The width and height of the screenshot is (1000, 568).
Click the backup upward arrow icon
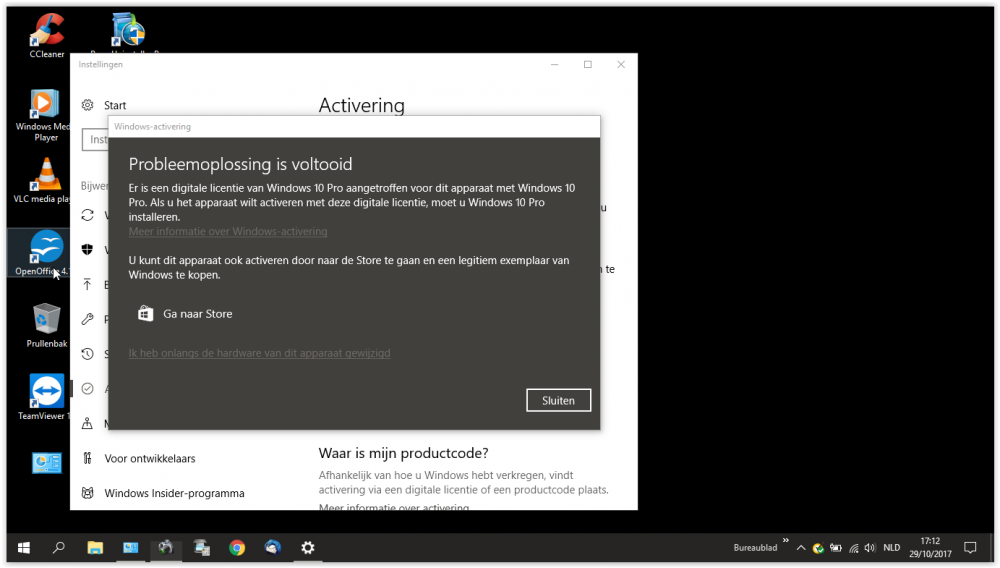tap(87, 284)
